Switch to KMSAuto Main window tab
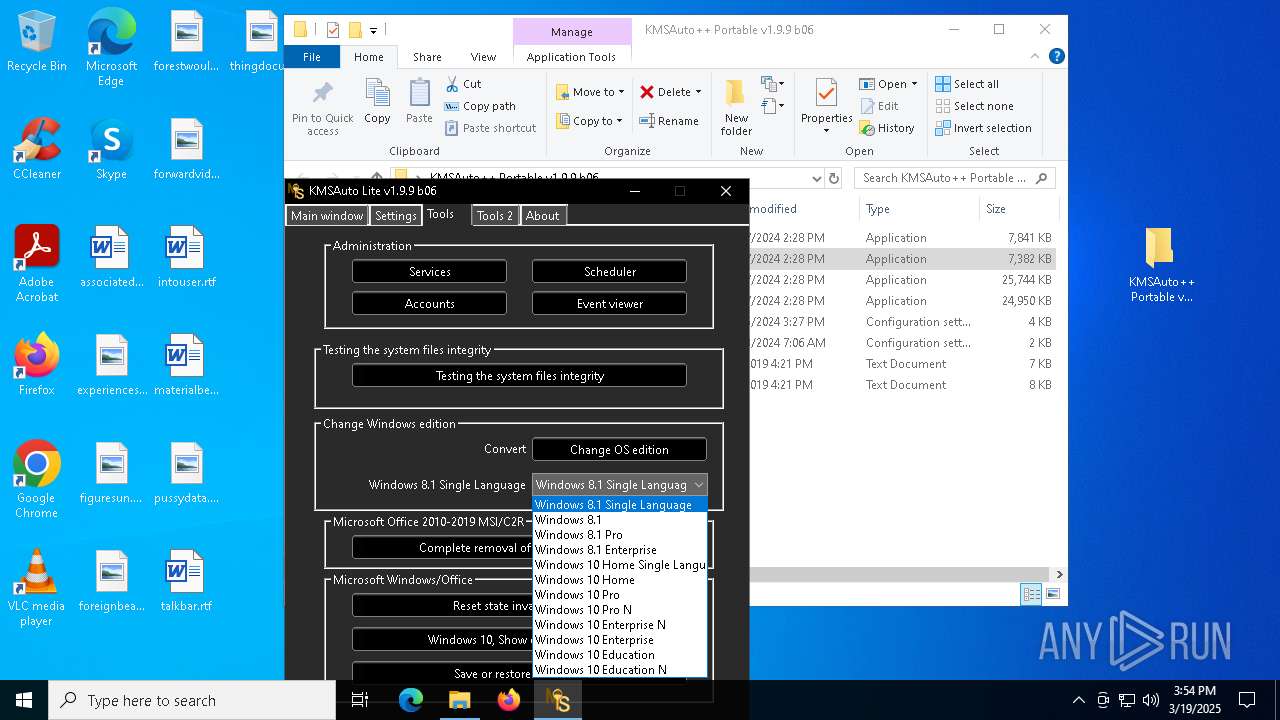The height and width of the screenshot is (720, 1280). click(x=327, y=215)
